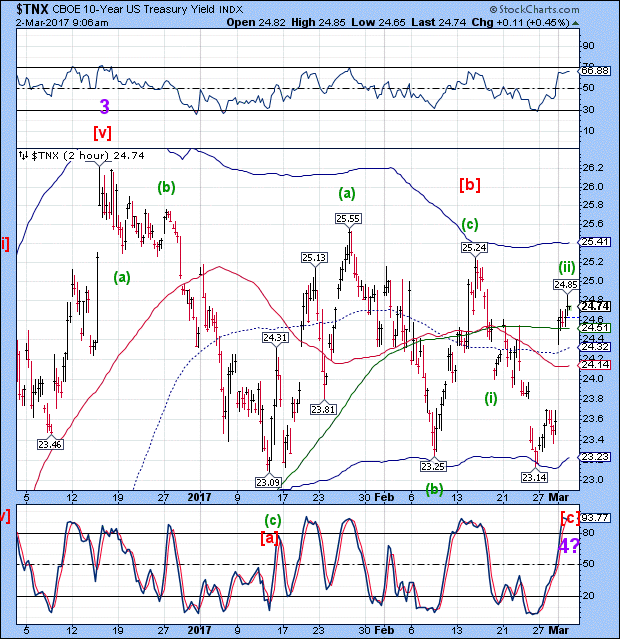Click the 'Low 24.65' value in header
Screen dimensions: 620x639
click(x=379, y=23)
